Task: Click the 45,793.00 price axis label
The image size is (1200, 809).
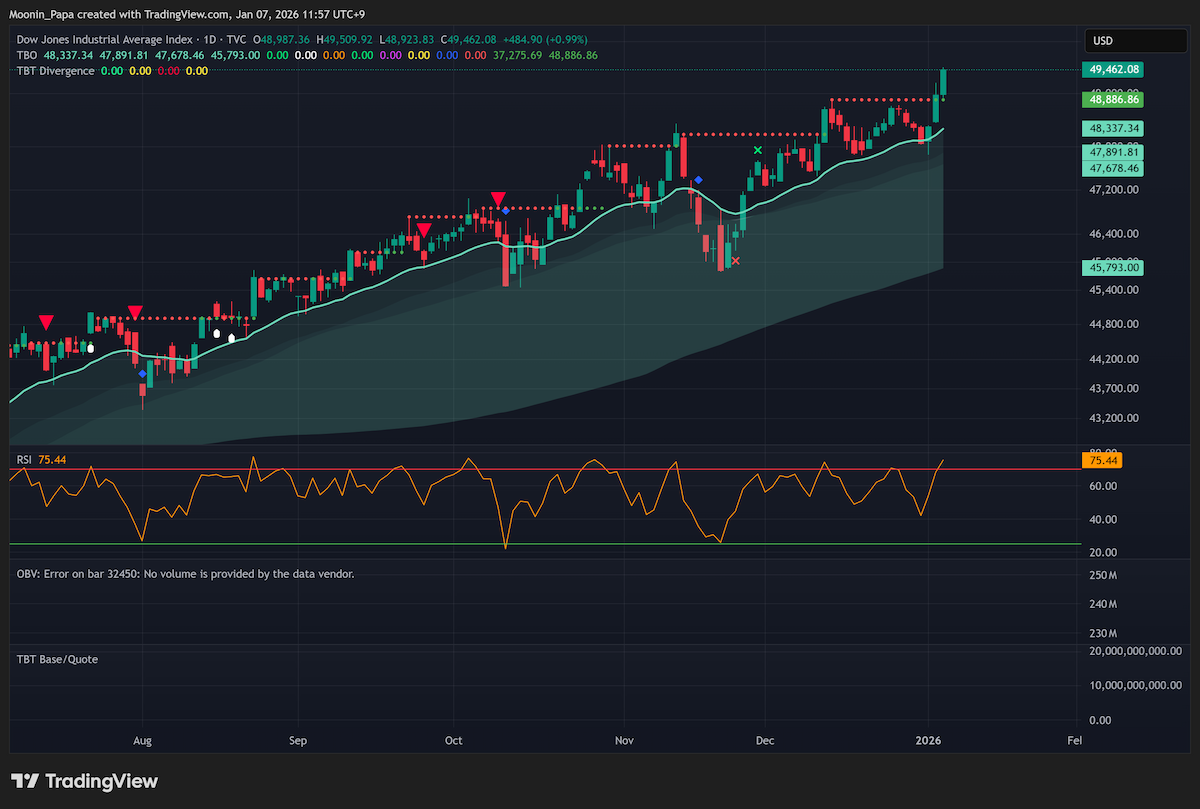Action: (x=1115, y=268)
